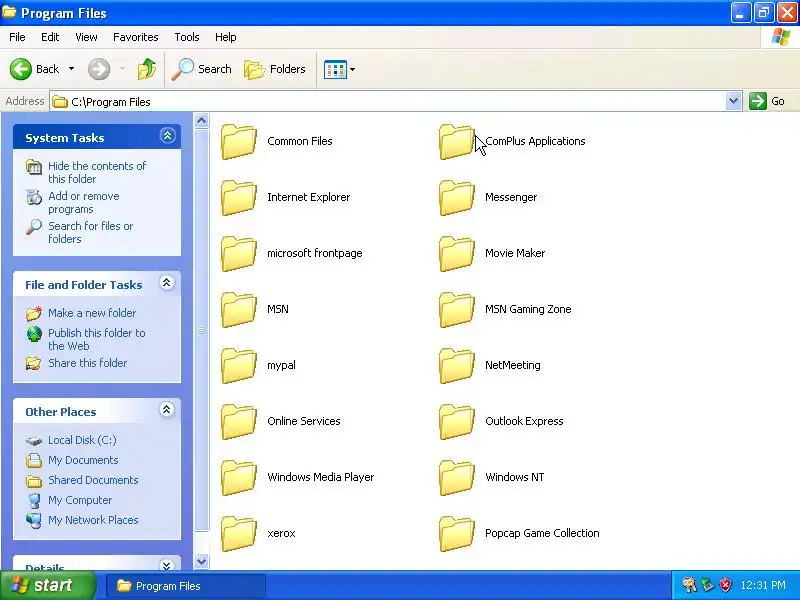Select the Windows Media Player folder icon
800x600 pixels.
pos(238,478)
